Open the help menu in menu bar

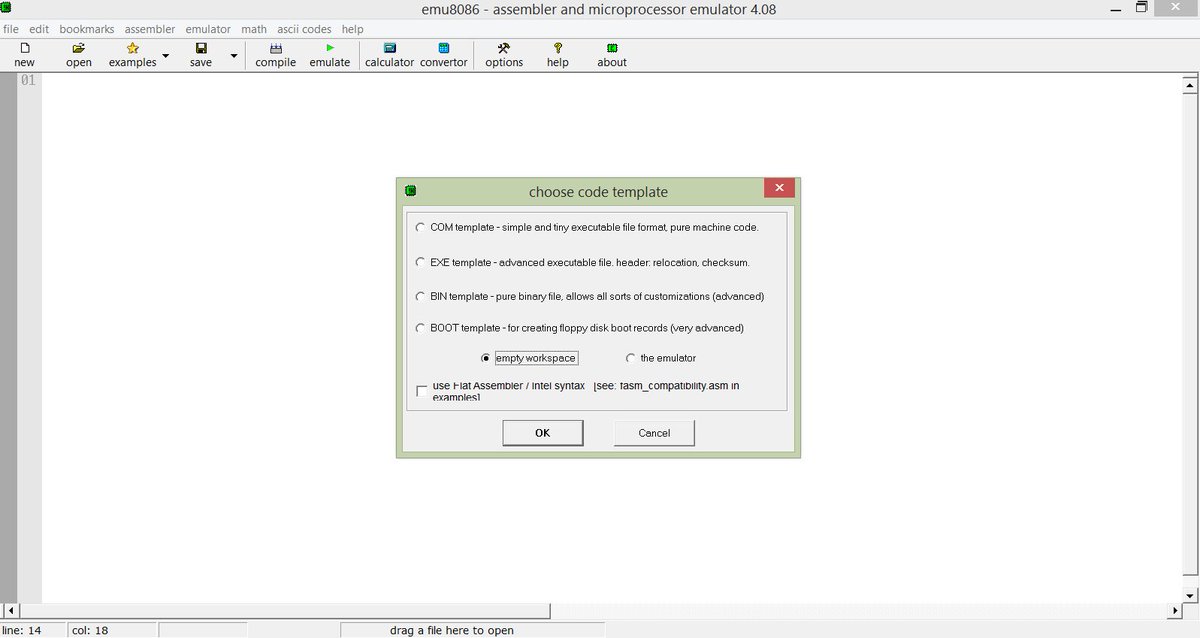pos(353,29)
